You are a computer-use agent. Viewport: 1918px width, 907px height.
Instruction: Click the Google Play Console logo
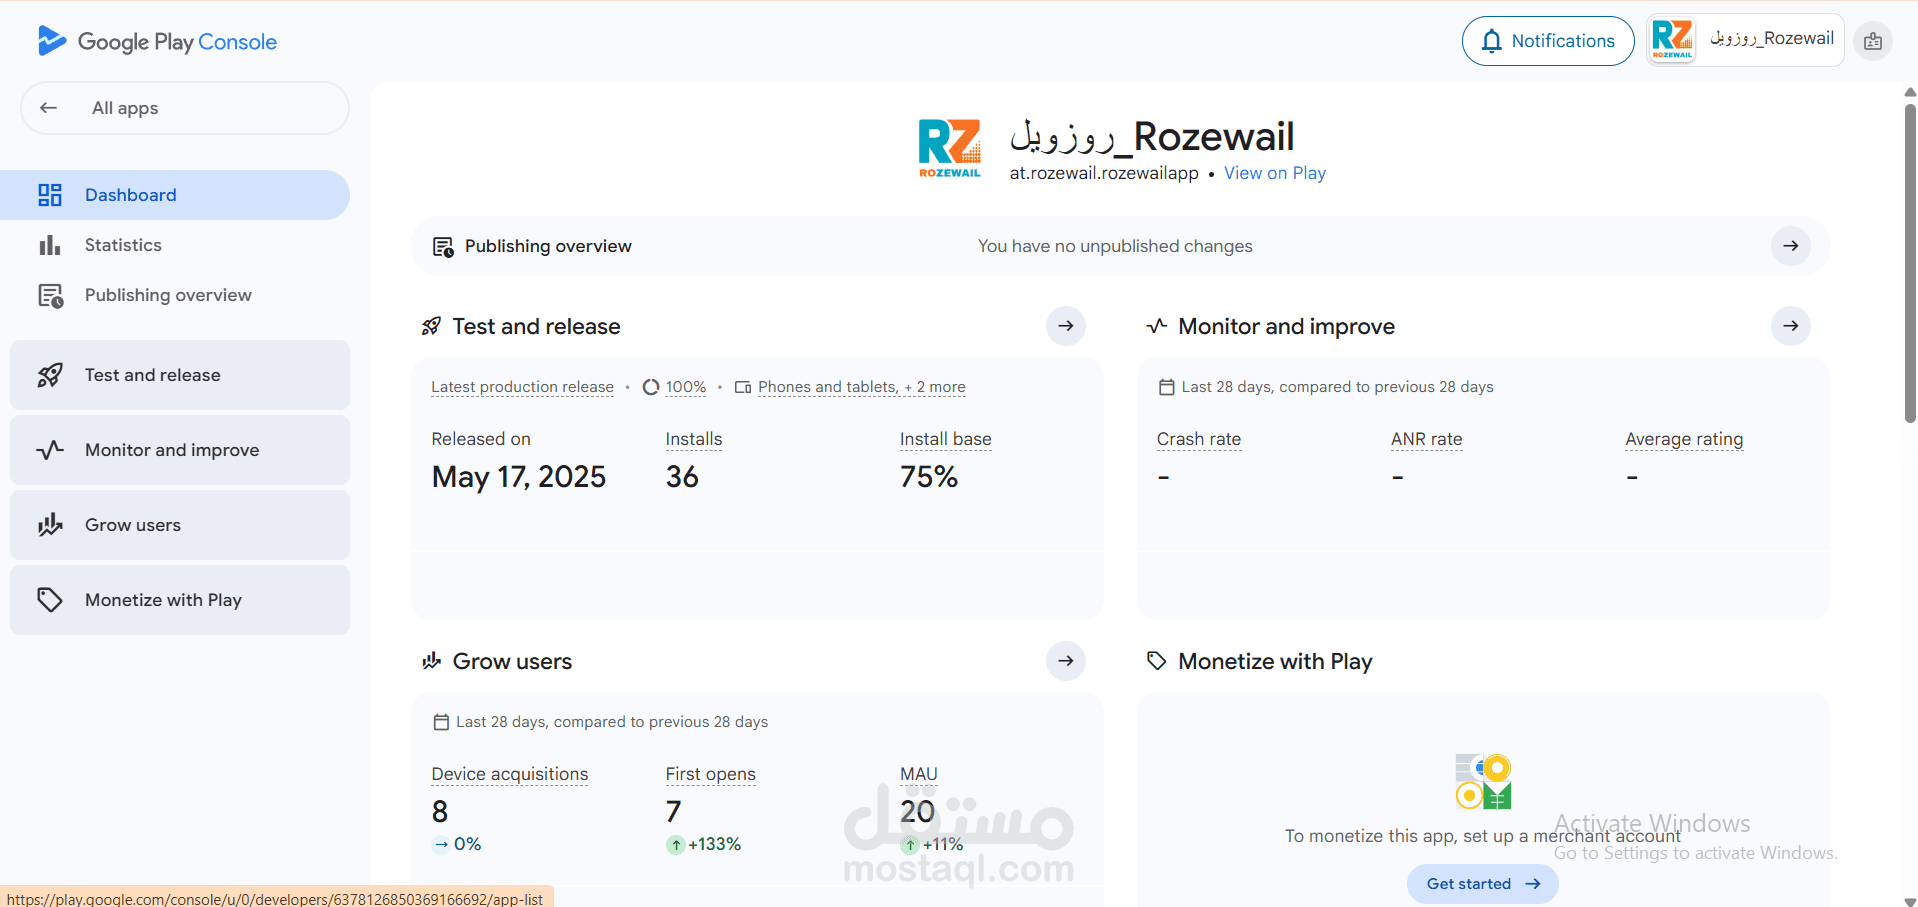pyautogui.click(x=157, y=41)
